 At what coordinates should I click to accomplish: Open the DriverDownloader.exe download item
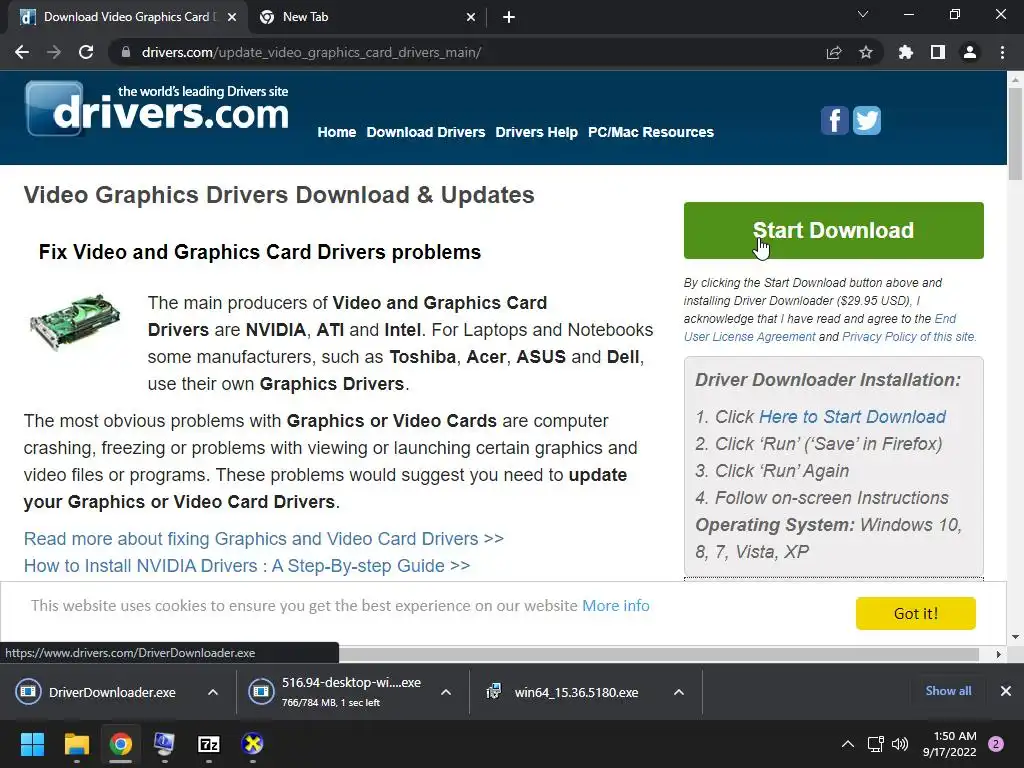103,692
